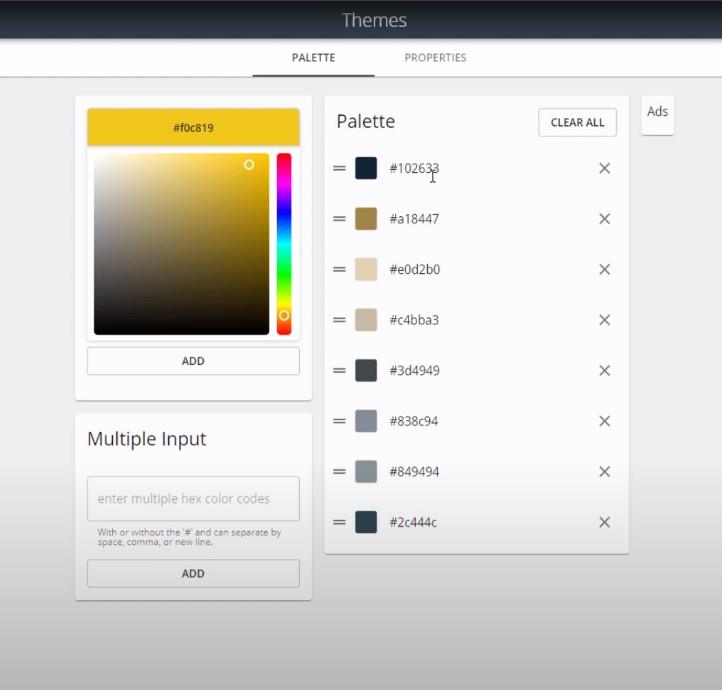Click inside the yellow saturation gradient area
722x690 pixels.
[x=181, y=244]
